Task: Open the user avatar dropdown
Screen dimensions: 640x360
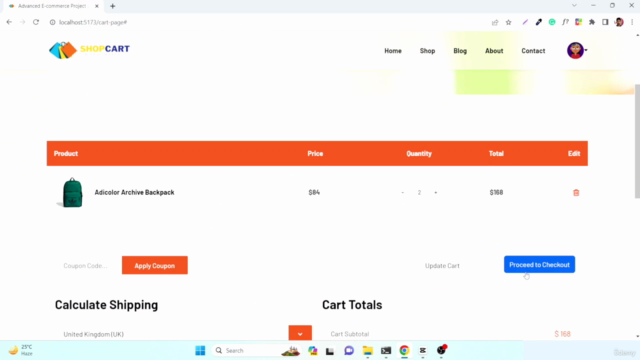Action: pyautogui.click(x=577, y=51)
